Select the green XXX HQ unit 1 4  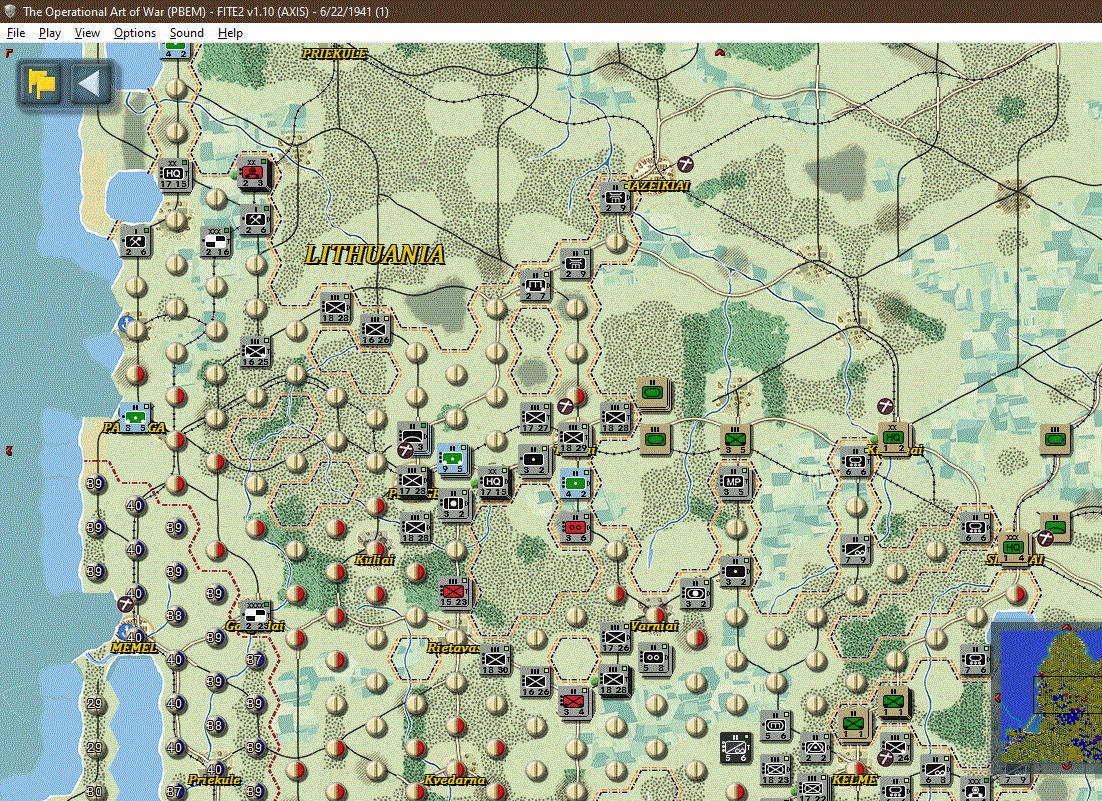(x=1013, y=548)
